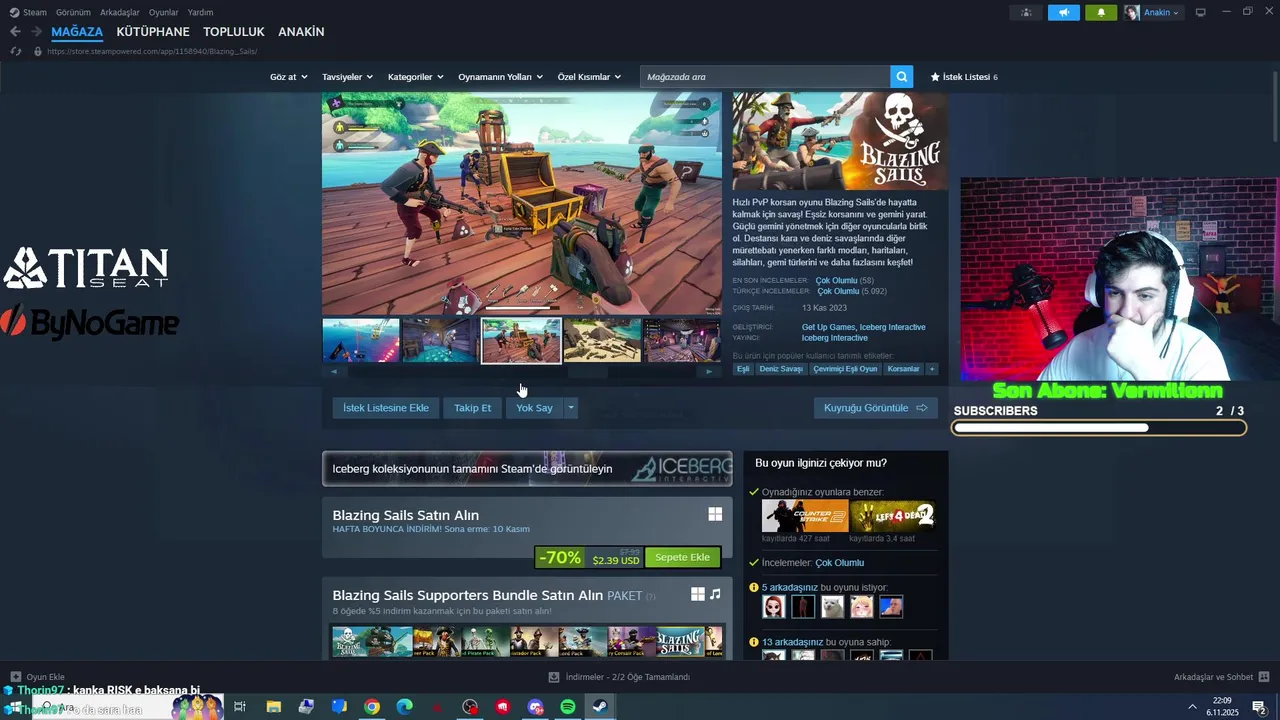Viewport: 1280px width, 720px height.
Task: Open Microsoft Edge from the taskbar
Action: [x=404, y=707]
